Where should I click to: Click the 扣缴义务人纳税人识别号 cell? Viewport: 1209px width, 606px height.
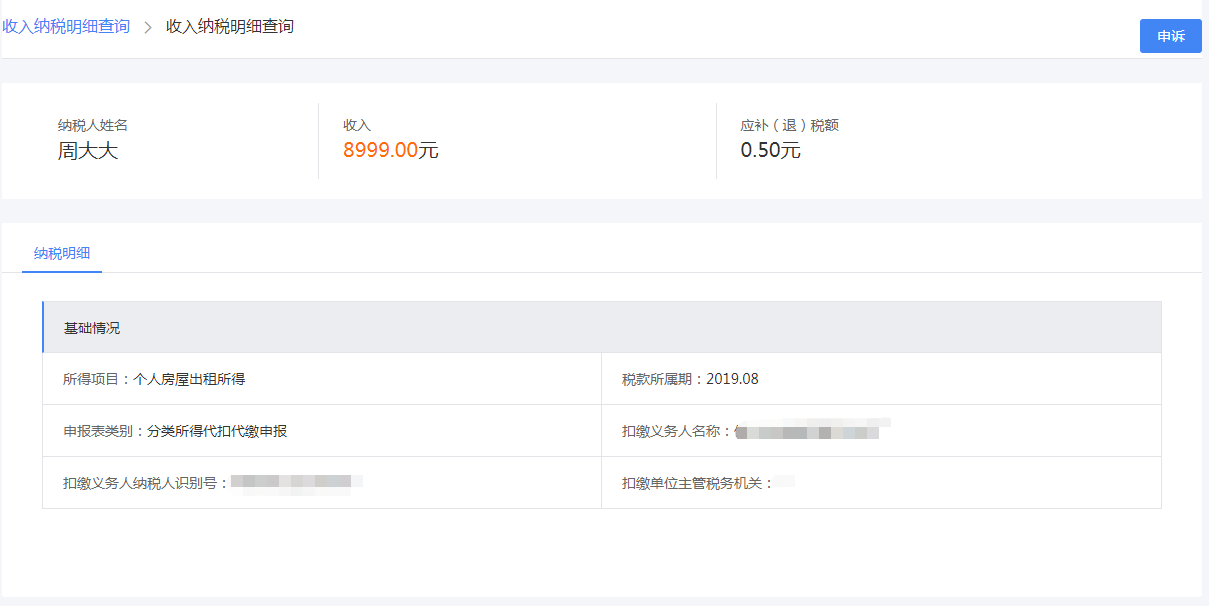[322, 483]
